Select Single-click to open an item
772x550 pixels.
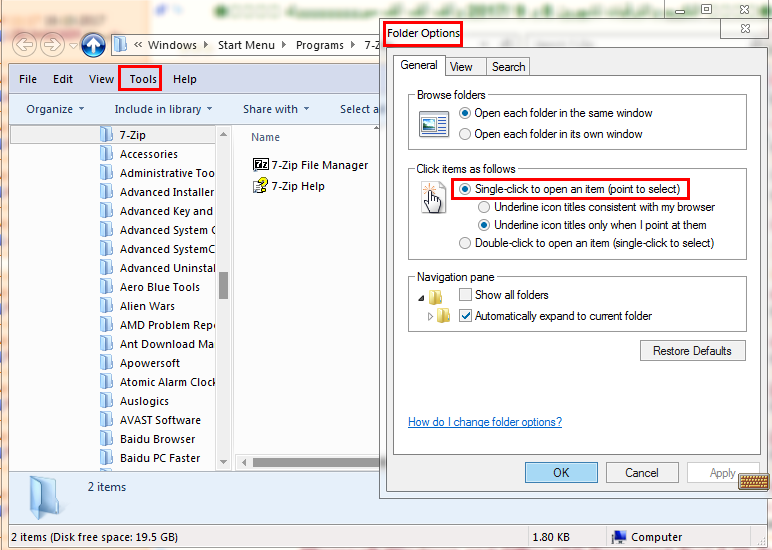464,189
